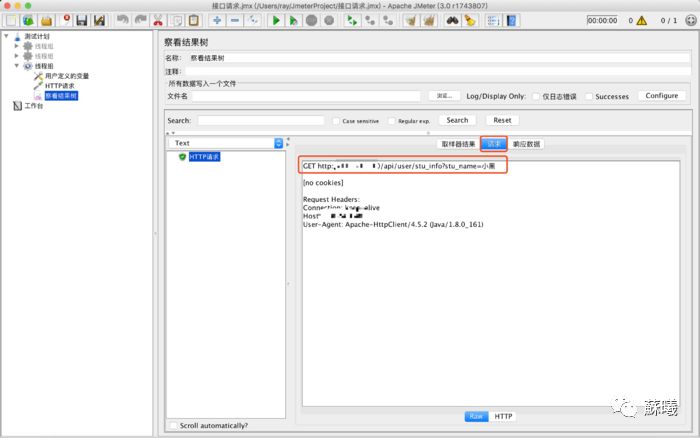Collapse all tree nodes with the minus icon

click(x=235, y=21)
